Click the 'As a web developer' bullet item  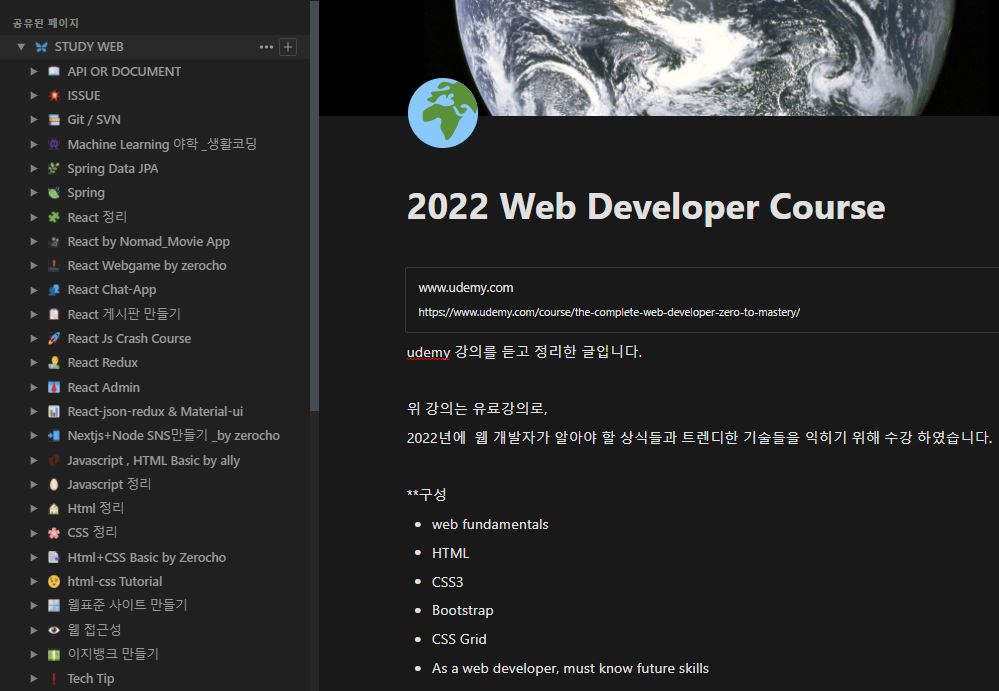[x=570, y=668]
